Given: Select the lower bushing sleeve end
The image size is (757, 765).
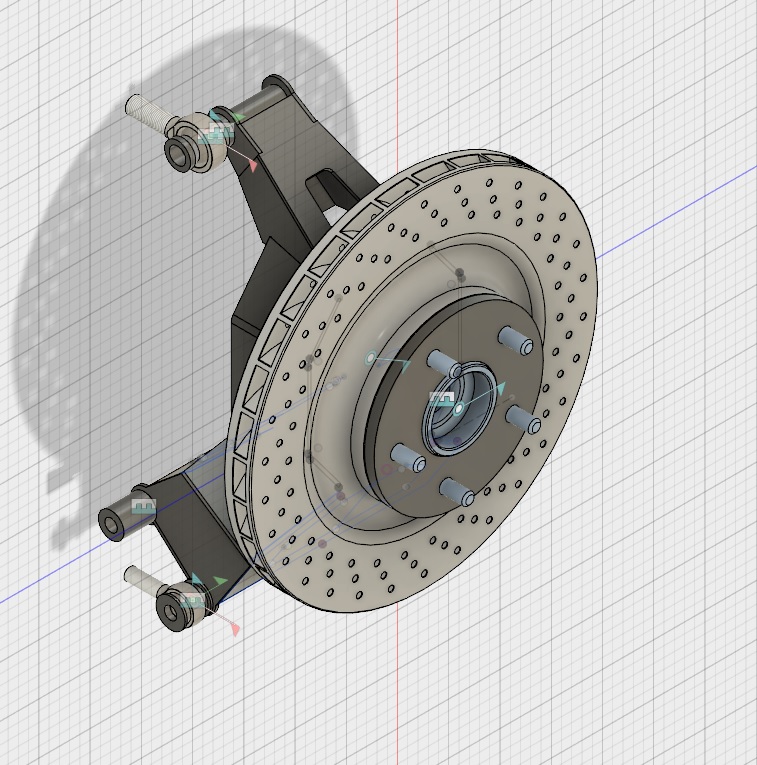Looking at the screenshot, I should [110, 524].
